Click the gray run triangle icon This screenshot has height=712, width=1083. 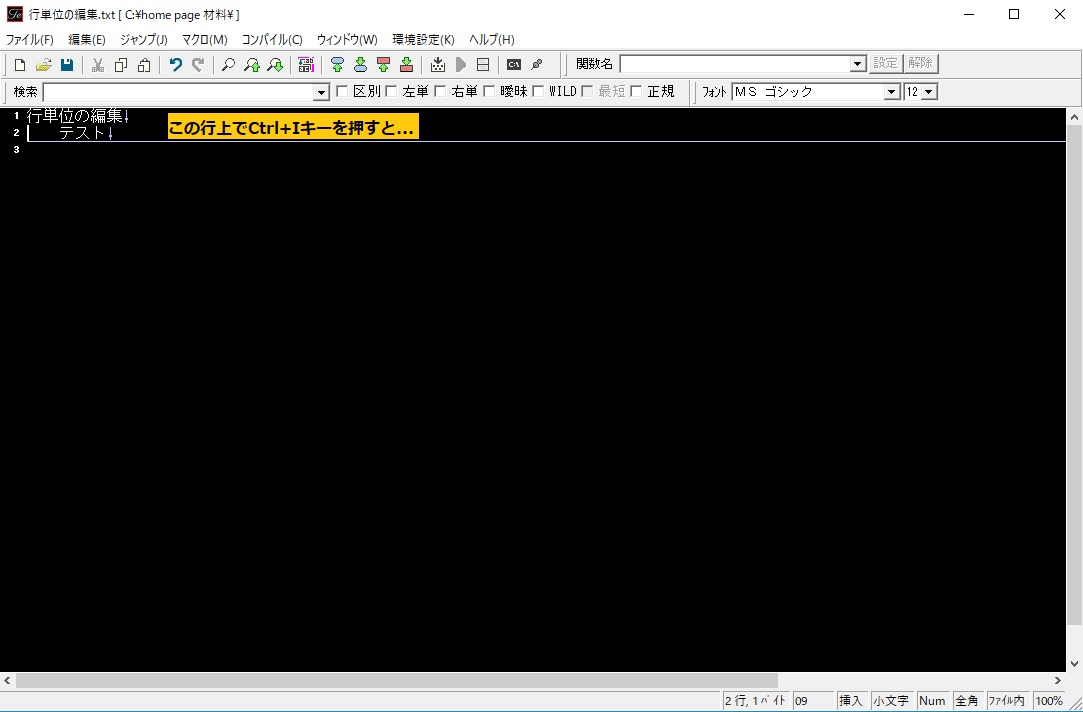(x=461, y=65)
